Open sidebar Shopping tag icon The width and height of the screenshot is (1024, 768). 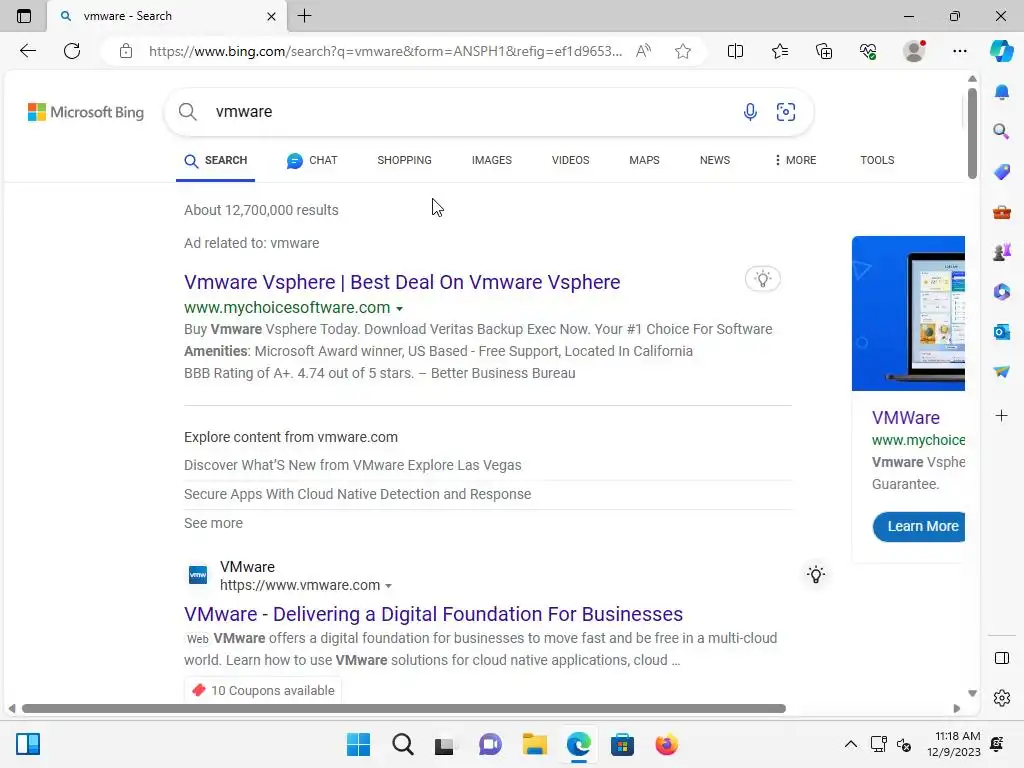[1001, 172]
